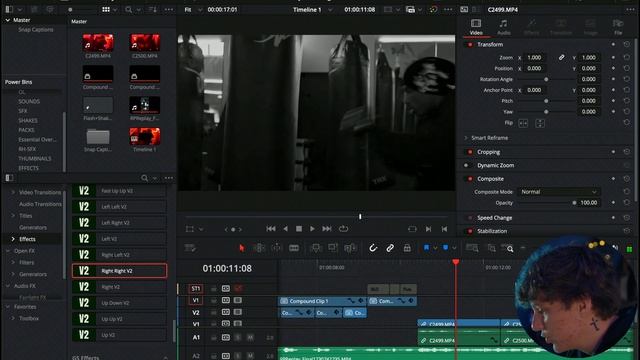Select the C2499.MP4 media pool thumbnail
The height and width of the screenshot is (360, 640).
tap(98, 43)
